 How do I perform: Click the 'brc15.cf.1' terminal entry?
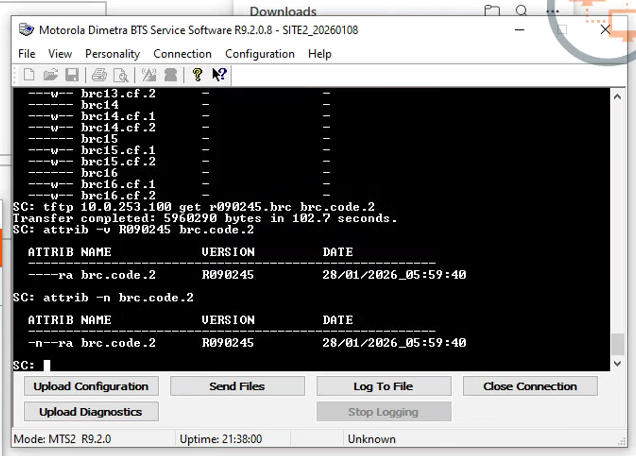coord(118,151)
